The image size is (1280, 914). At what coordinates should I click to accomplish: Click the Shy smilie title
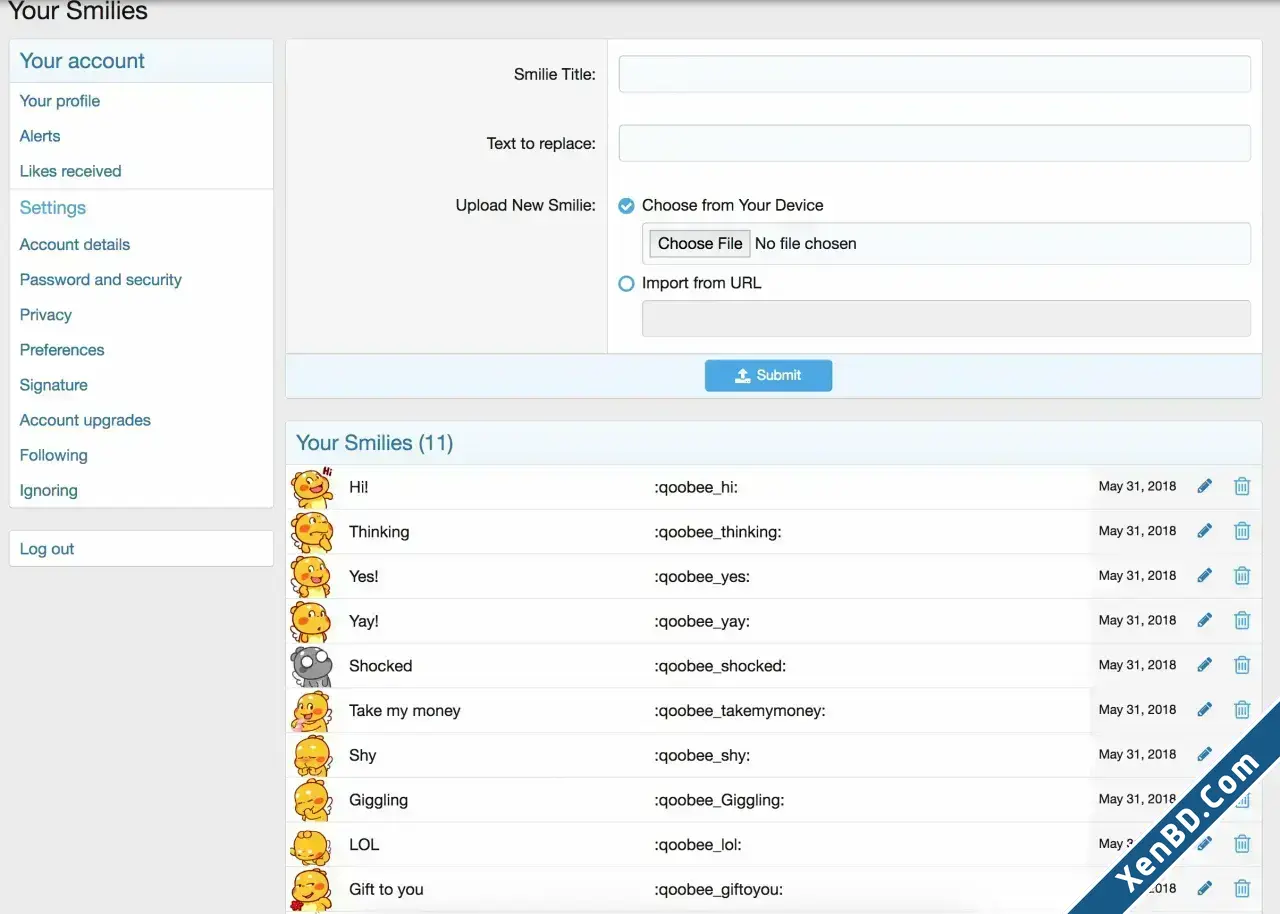pos(362,755)
